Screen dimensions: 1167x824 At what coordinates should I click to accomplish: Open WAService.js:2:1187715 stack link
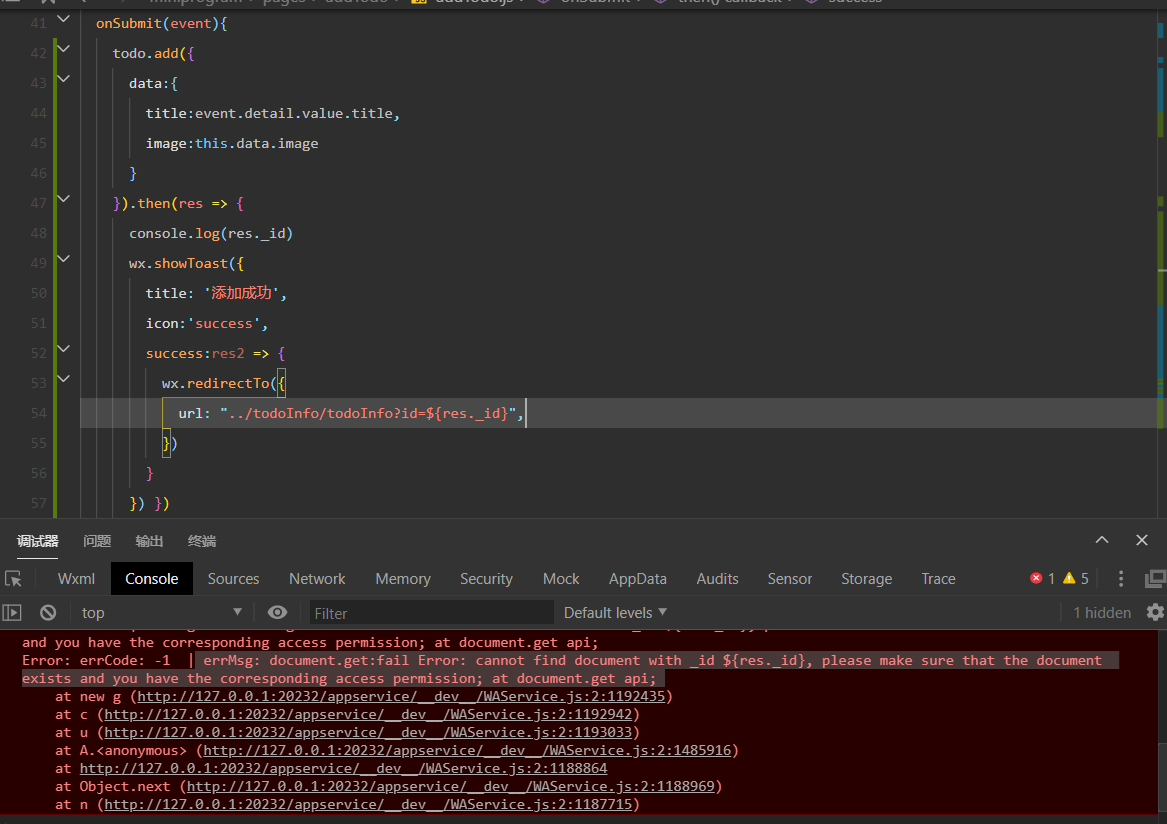368,804
